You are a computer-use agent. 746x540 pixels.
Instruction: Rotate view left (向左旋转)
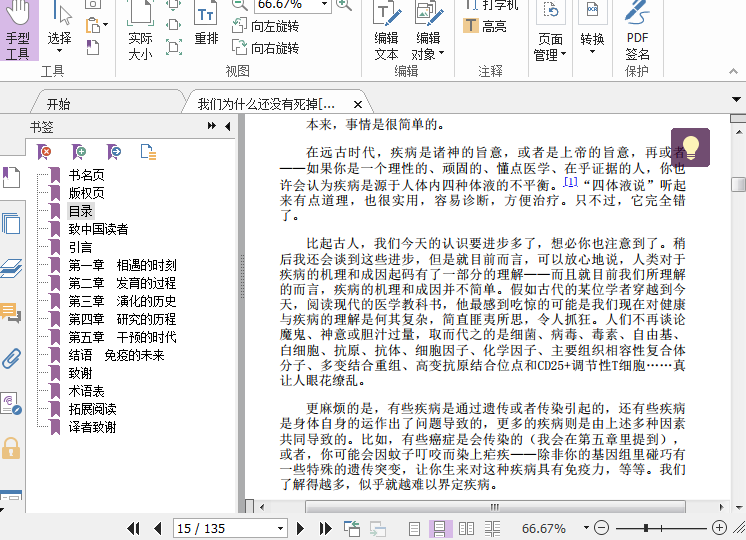[x=265, y=26]
